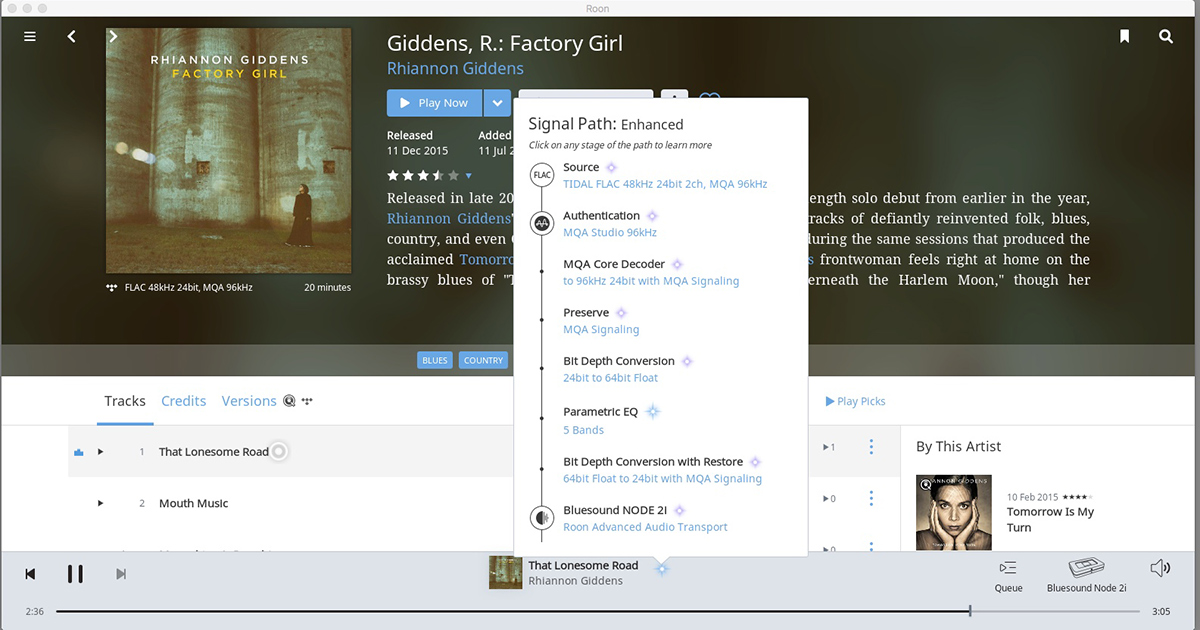Open search with the magnifier icon
This screenshot has height=630, width=1200.
pyautogui.click(x=1166, y=36)
